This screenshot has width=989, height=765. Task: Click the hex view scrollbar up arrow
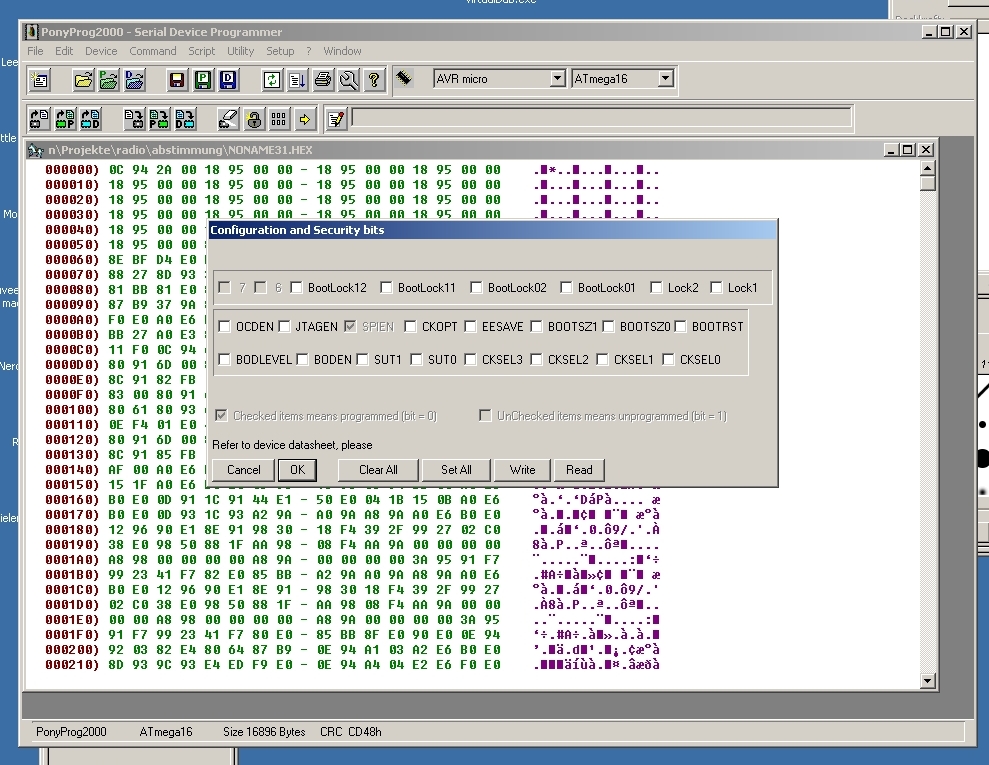click(927, 168)
